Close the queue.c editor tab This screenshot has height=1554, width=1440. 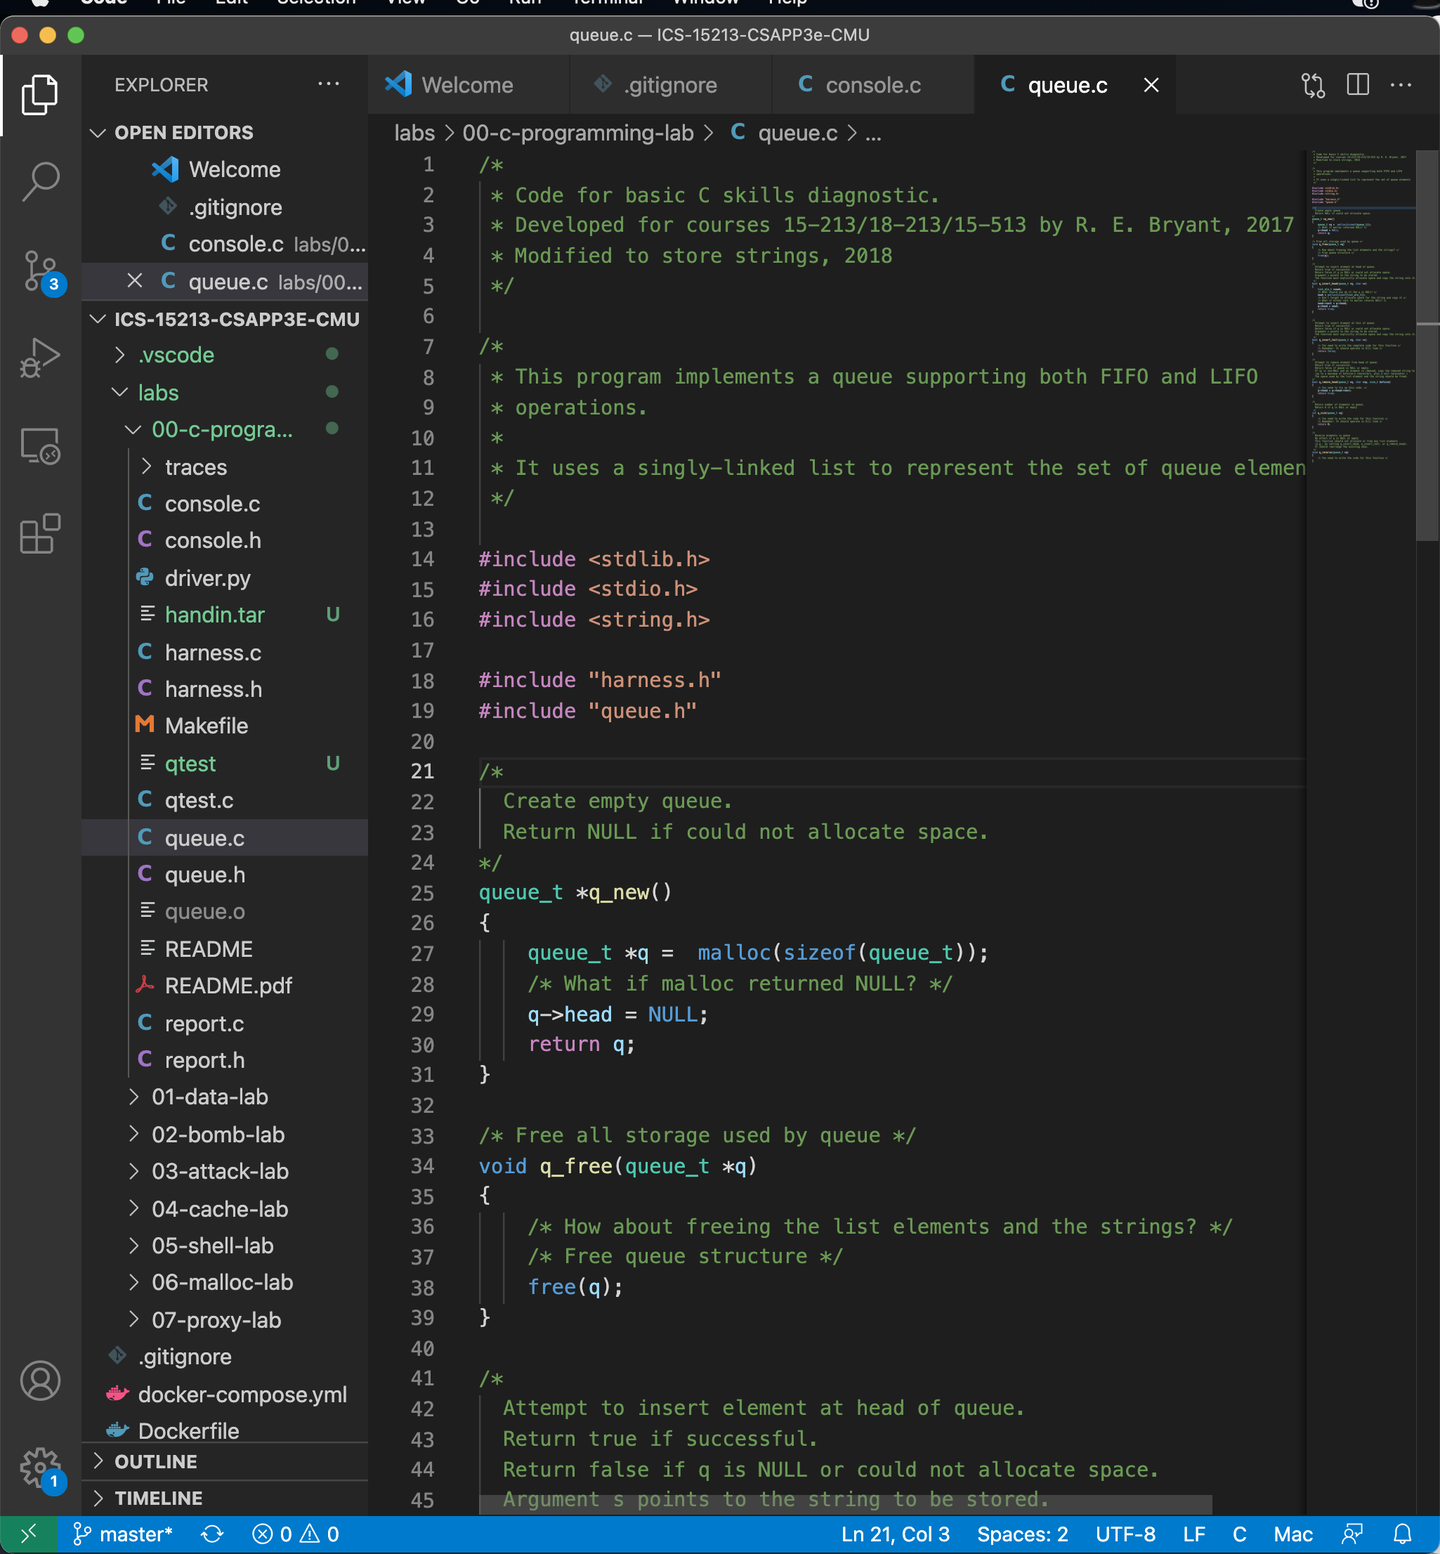coord(1151,85)
